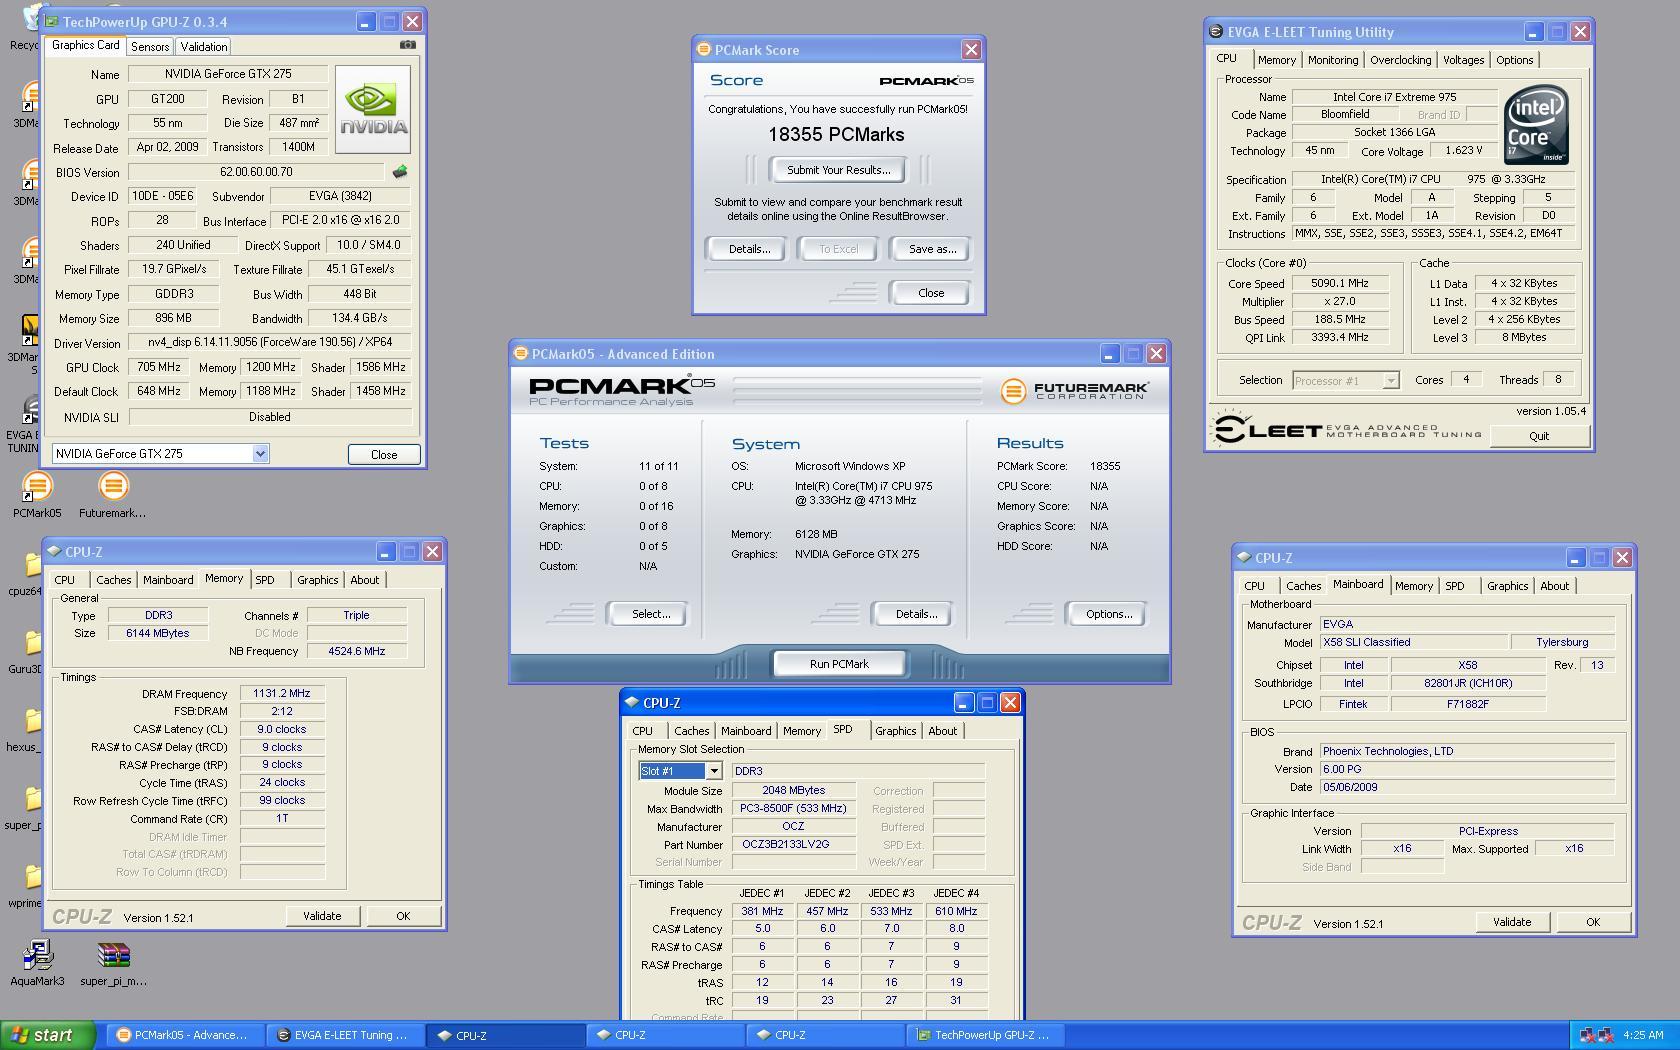Click the 18355 PCMarks score text

[x=836, y=135]
